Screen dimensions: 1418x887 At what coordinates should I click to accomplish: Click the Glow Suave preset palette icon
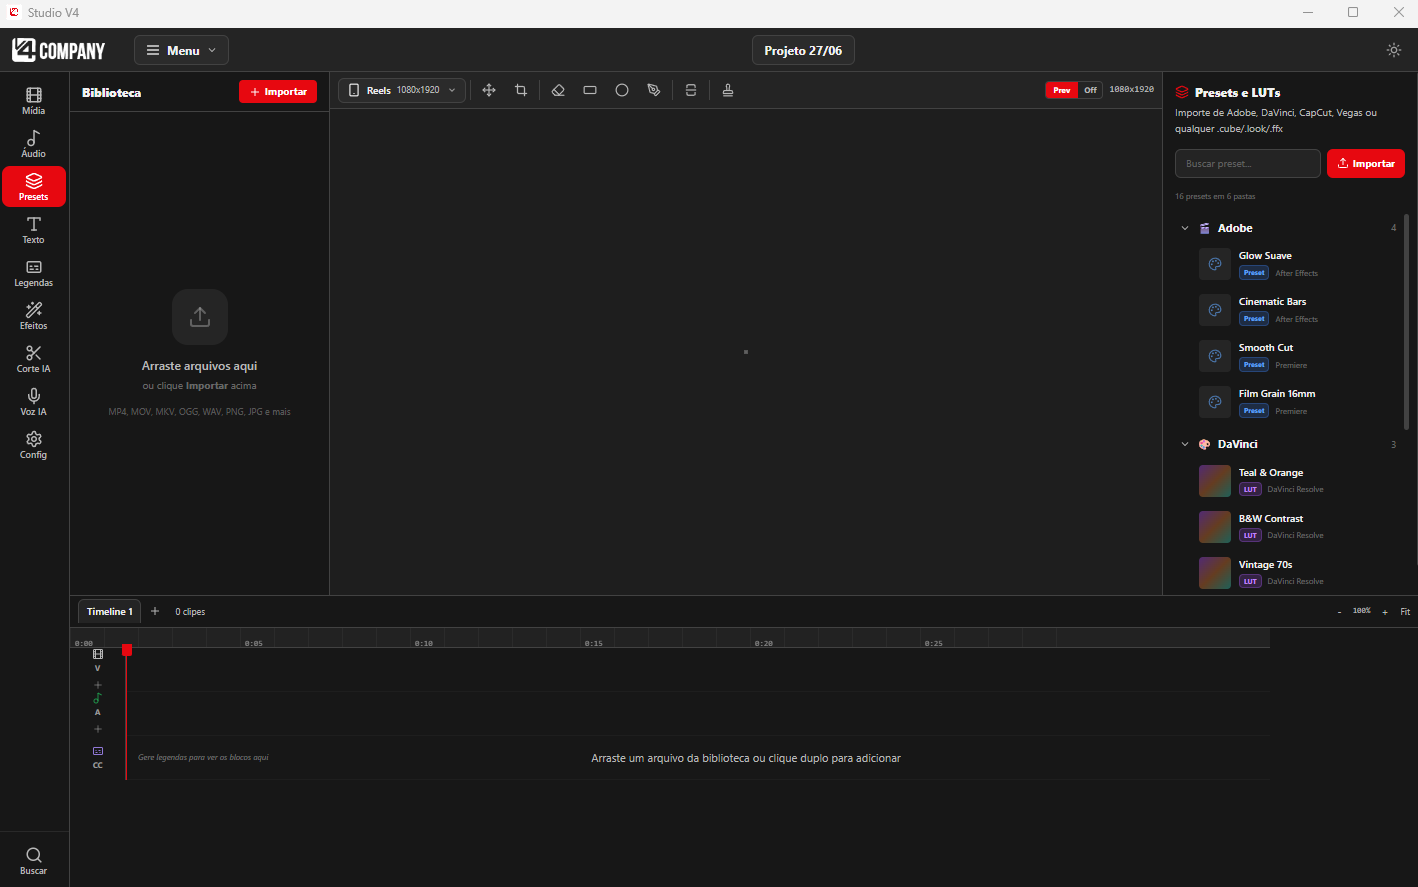(x=1215, y=264)
